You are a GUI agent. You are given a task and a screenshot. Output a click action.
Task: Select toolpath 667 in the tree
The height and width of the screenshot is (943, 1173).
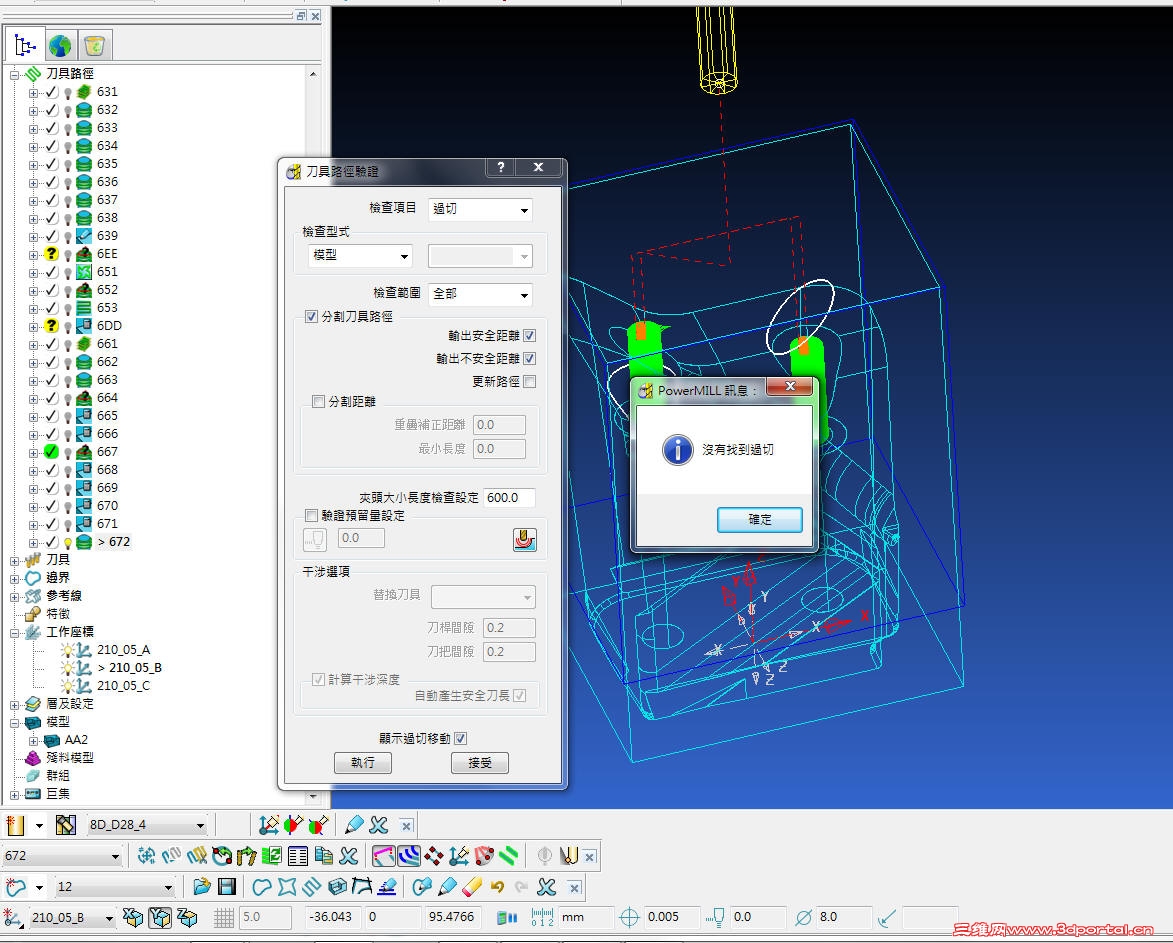tap(107, 452)
